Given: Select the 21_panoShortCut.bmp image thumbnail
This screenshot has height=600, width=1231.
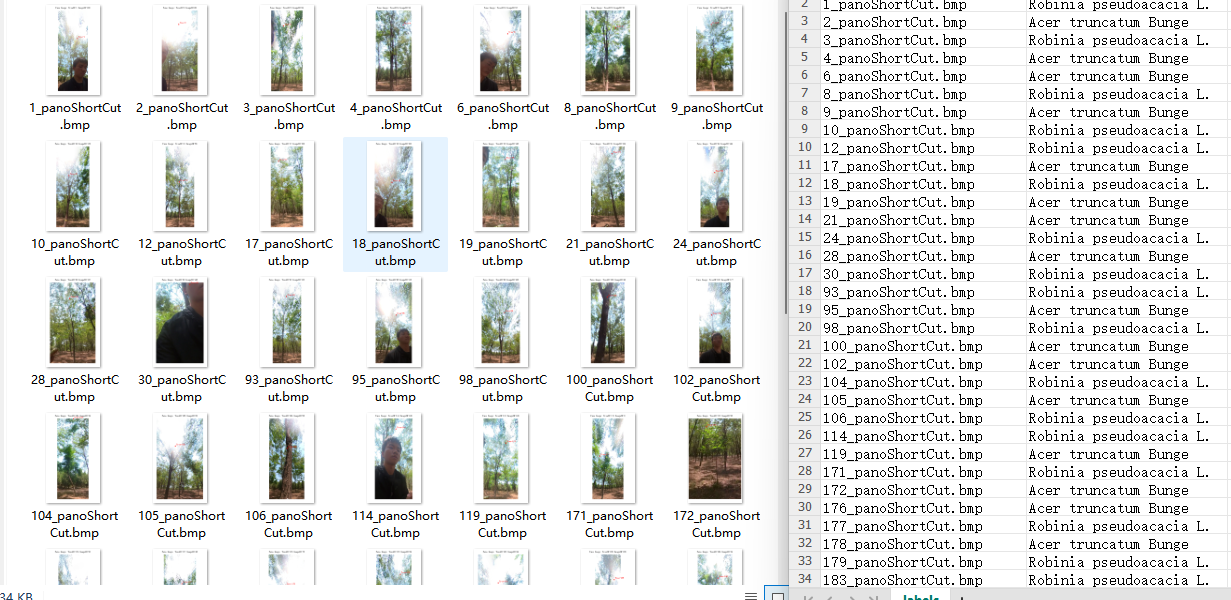Looking at the screenshot, I should (x=609, y=185).
